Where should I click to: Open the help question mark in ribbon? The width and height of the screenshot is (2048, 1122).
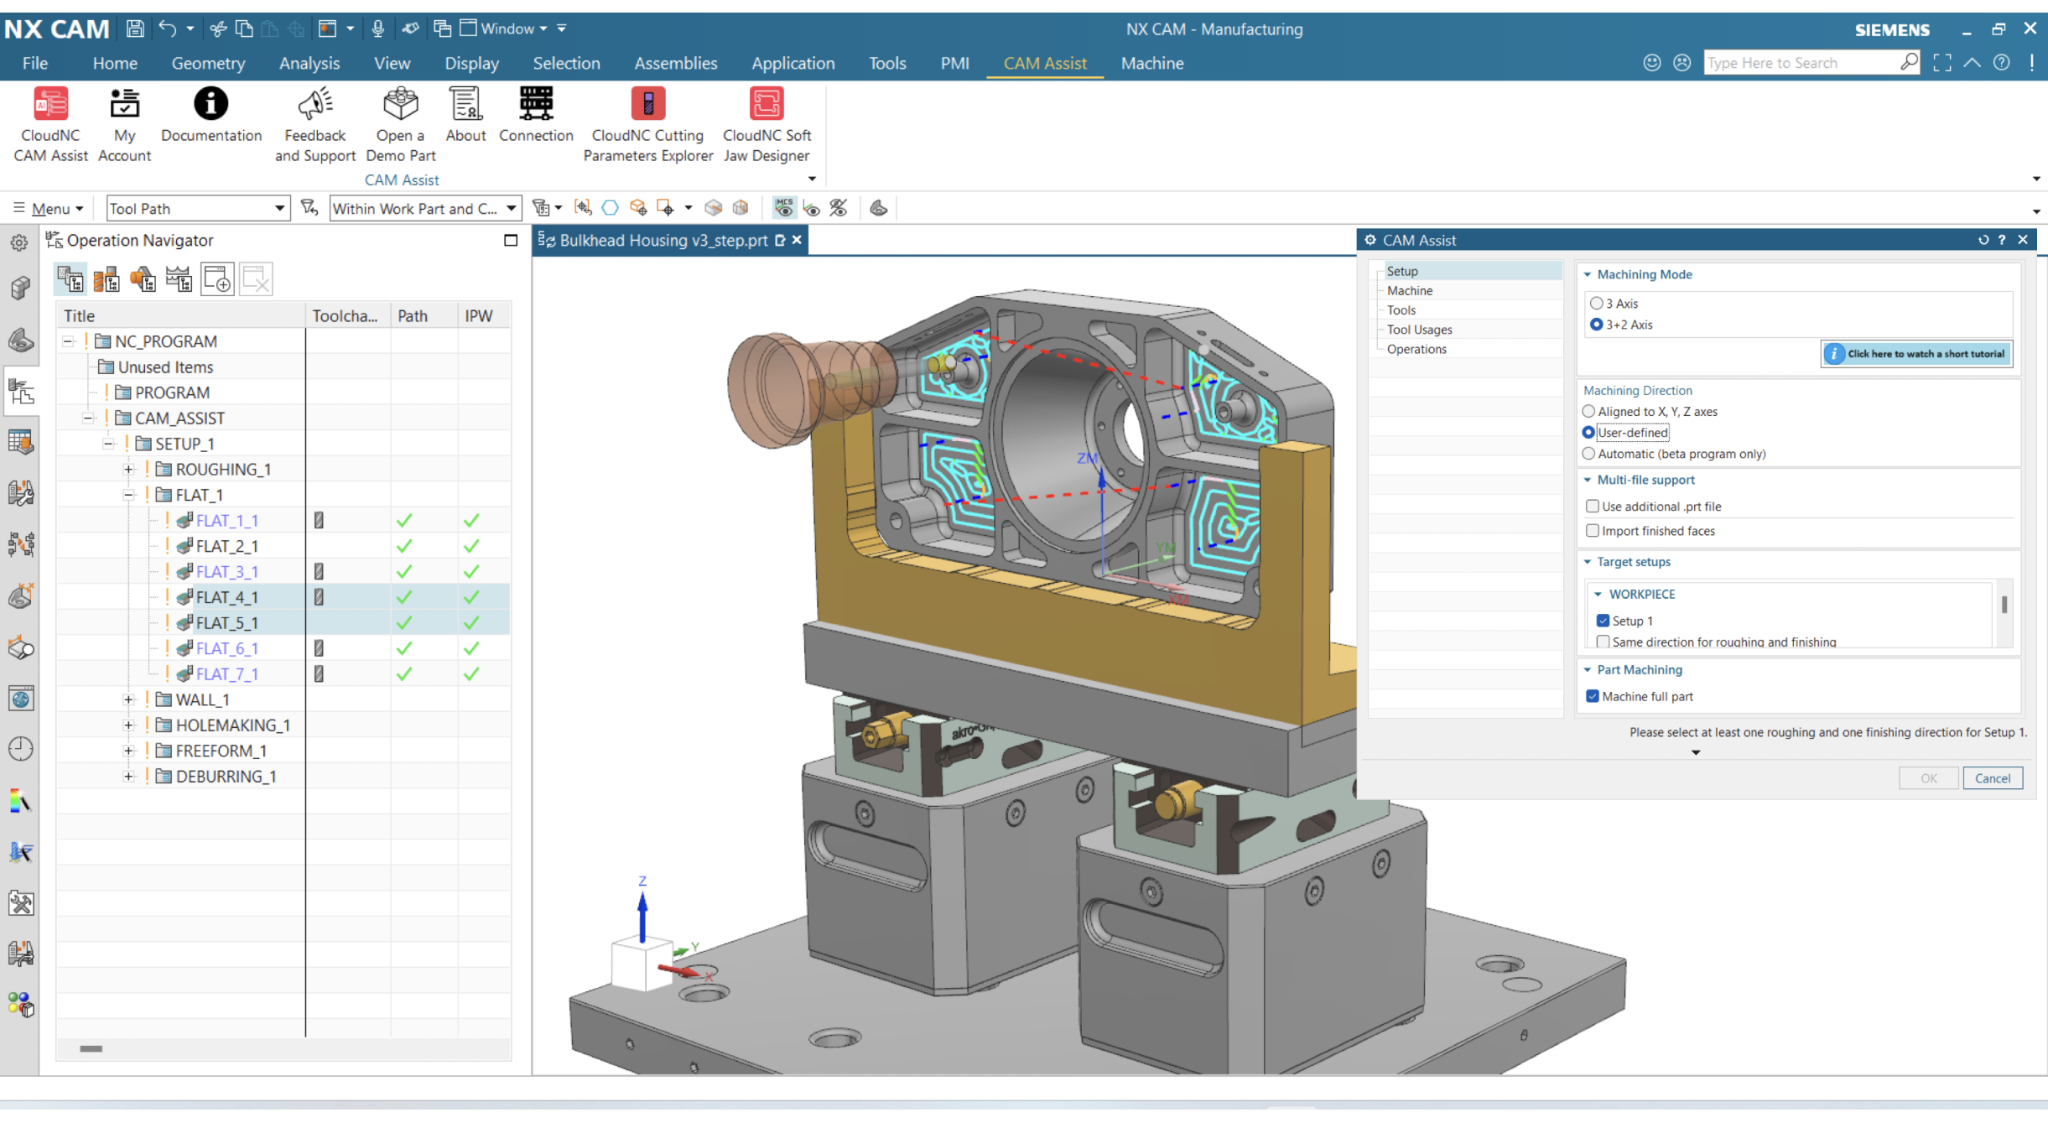click(2001, 62)
